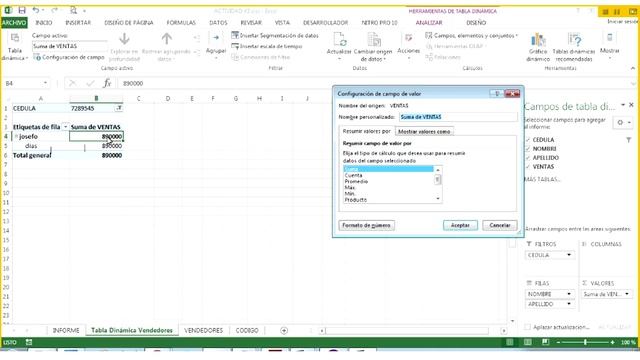The image size is (640, 360).
Task: Click the Agrupar arrow icon
Action: click(x=216, y=38)
